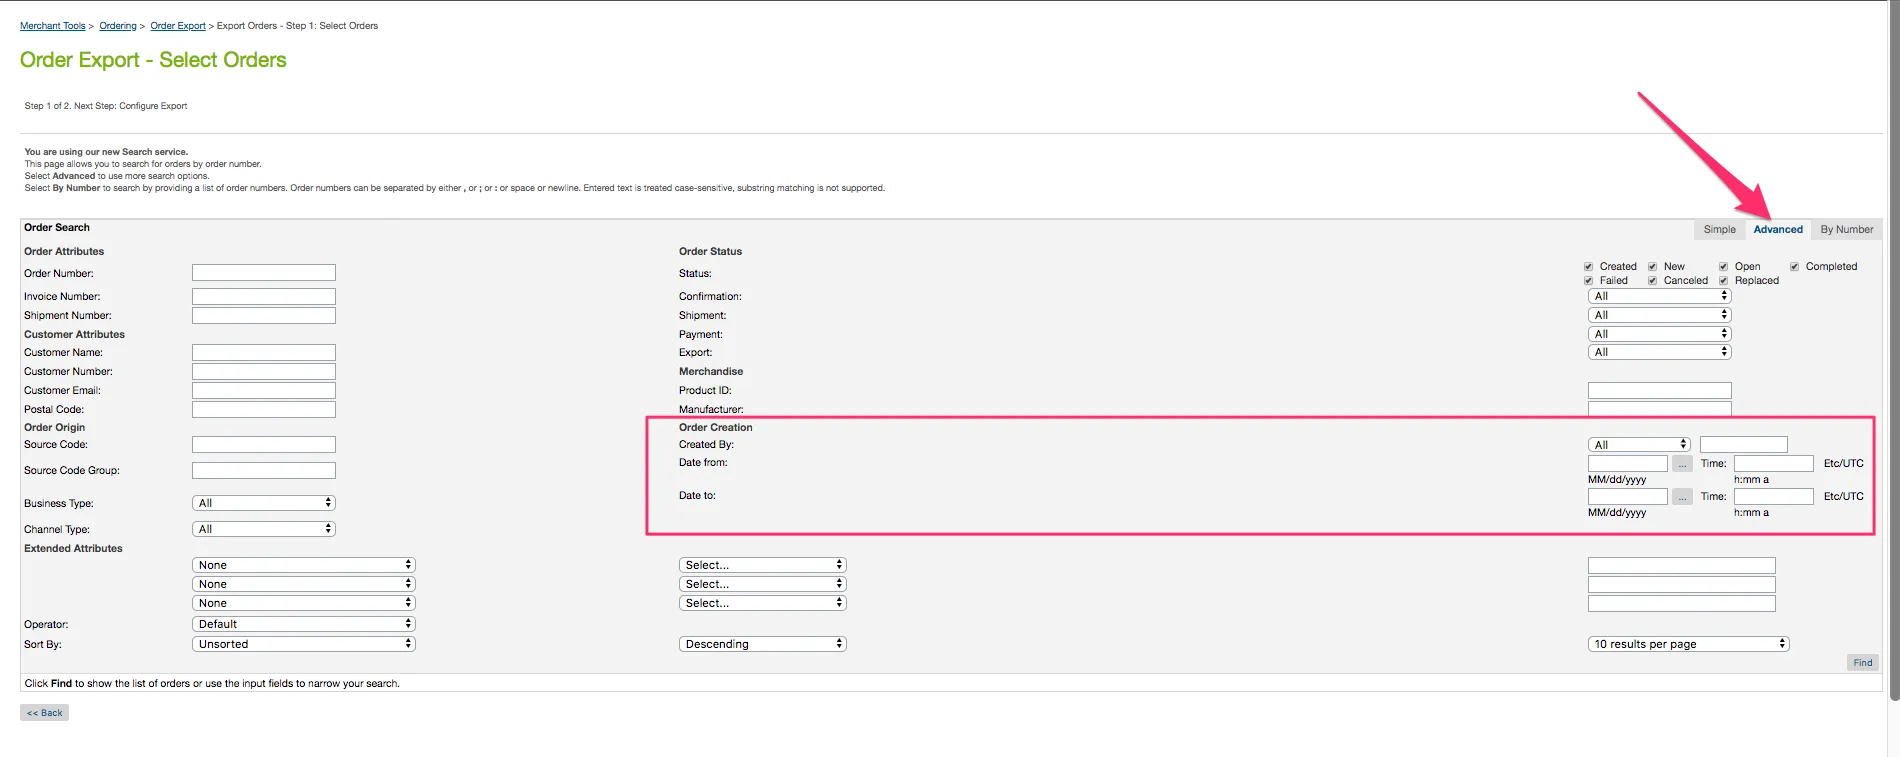The image size is (1900, 757).
Task: Click the Customer Name input field
Action: pos(264,353)
